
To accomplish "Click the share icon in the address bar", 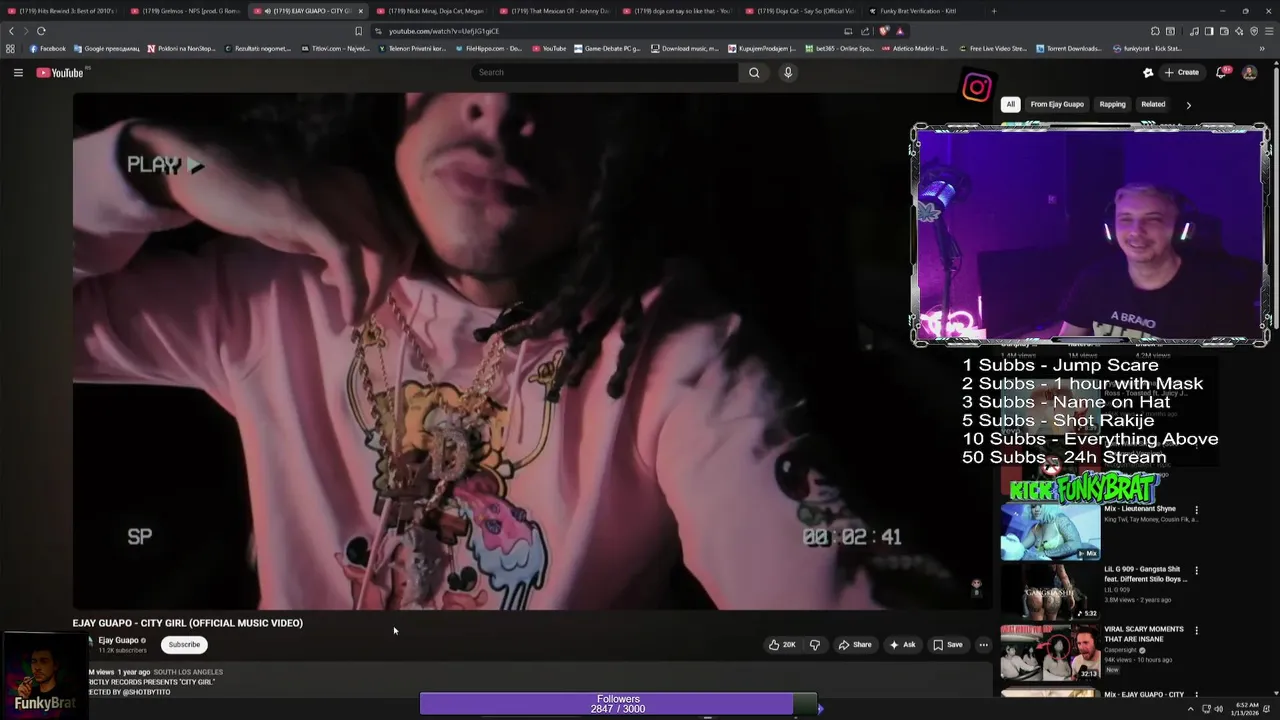I will point(865,31).
